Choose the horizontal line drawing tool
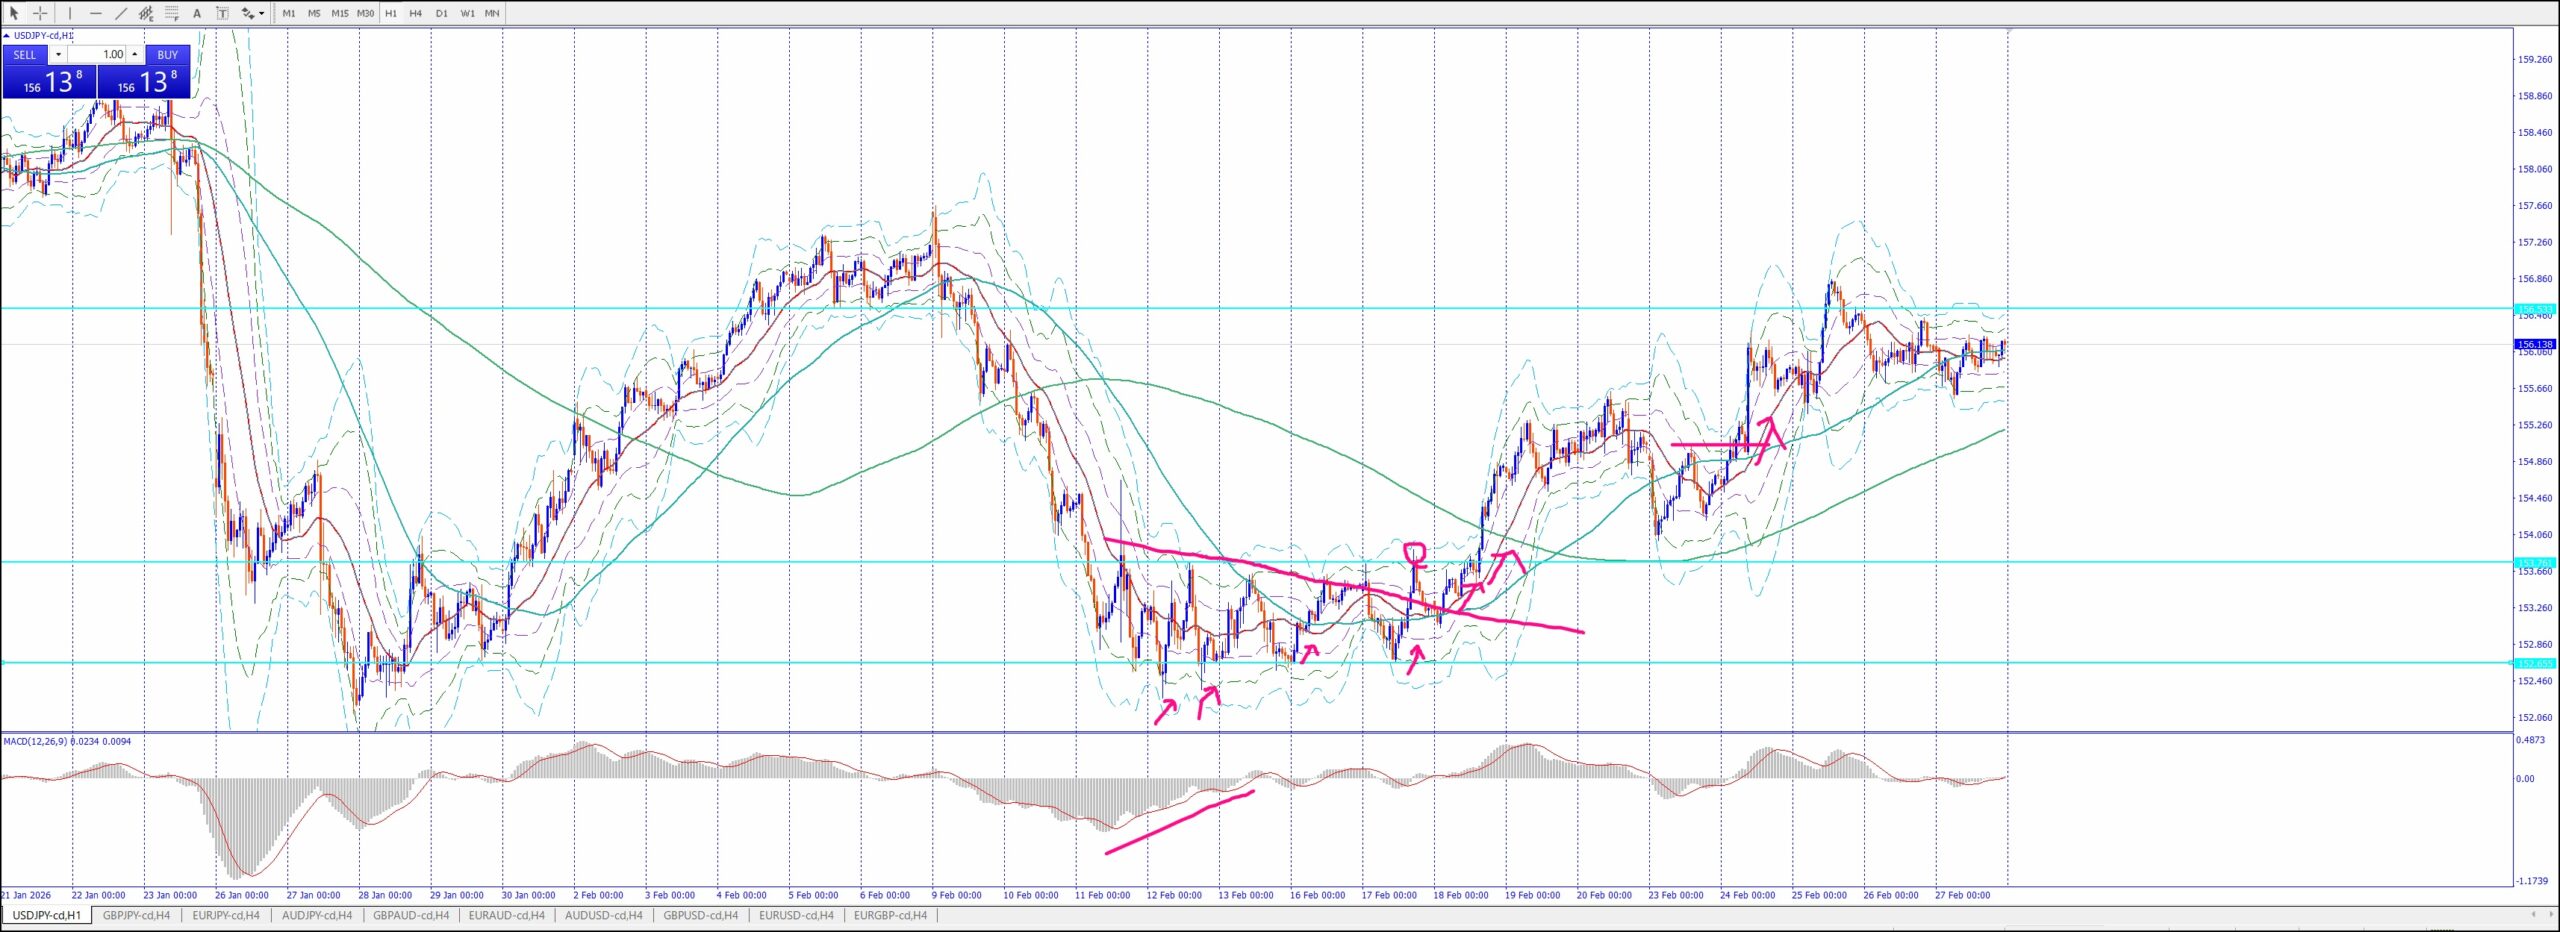This screenshot has width=2560, height=932. click(x=96, y=13)
